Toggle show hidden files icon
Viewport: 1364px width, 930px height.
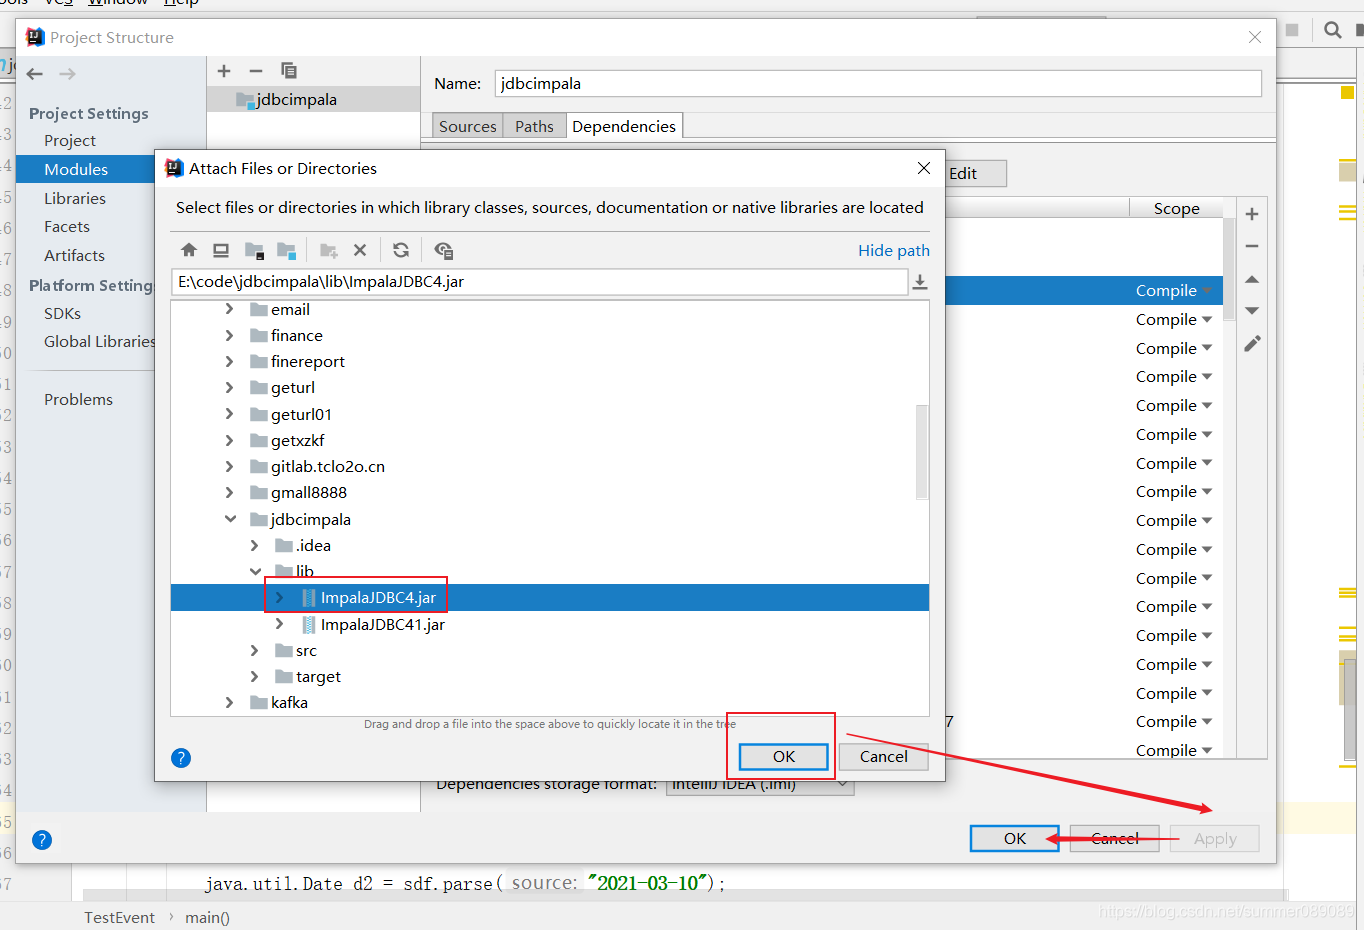[444, 250]
